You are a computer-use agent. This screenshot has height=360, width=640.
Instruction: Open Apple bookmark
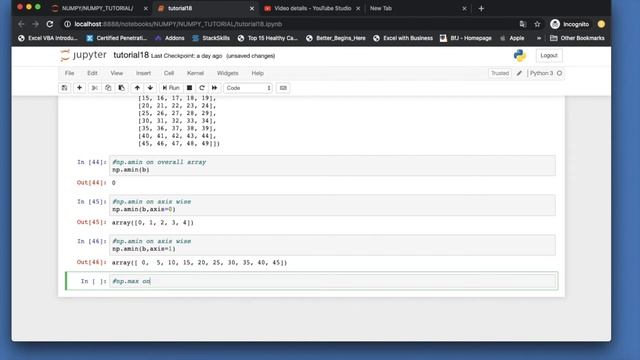(x=512, y=38)
